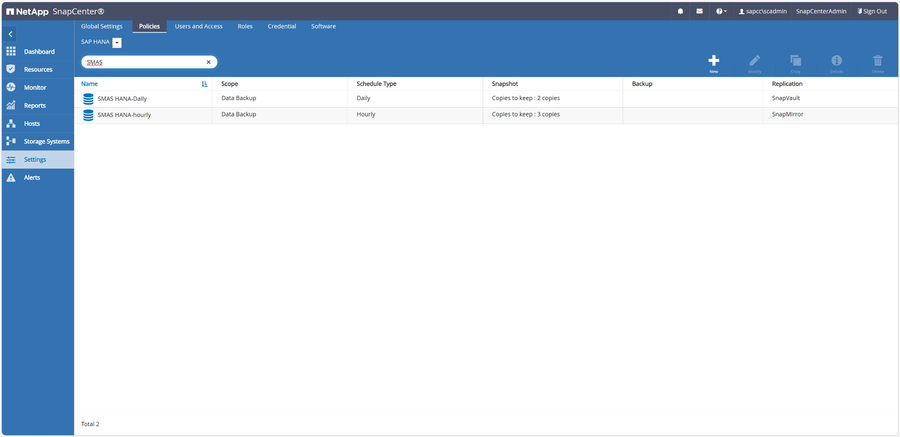Click the Total 2 count text
Viewport: 900px width, 437px height.
tap(90, 424)
